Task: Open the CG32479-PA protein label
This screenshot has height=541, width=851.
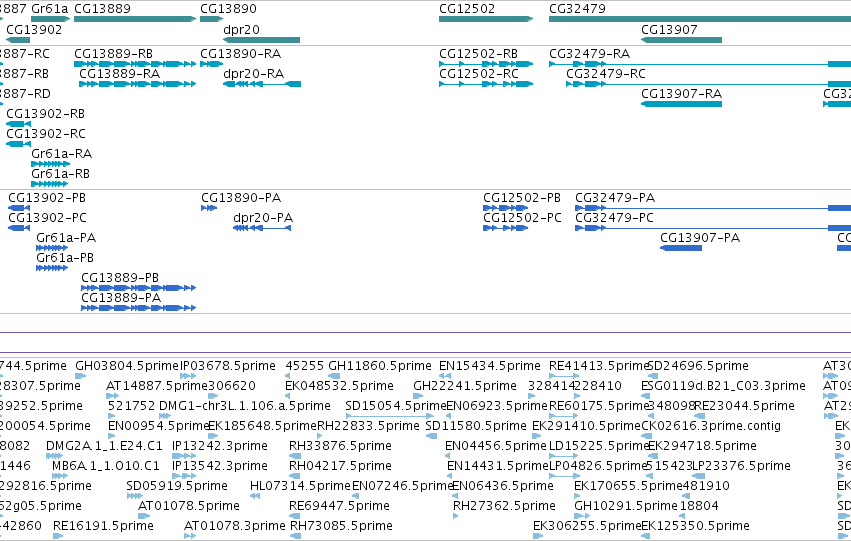Action: (615, 198)
